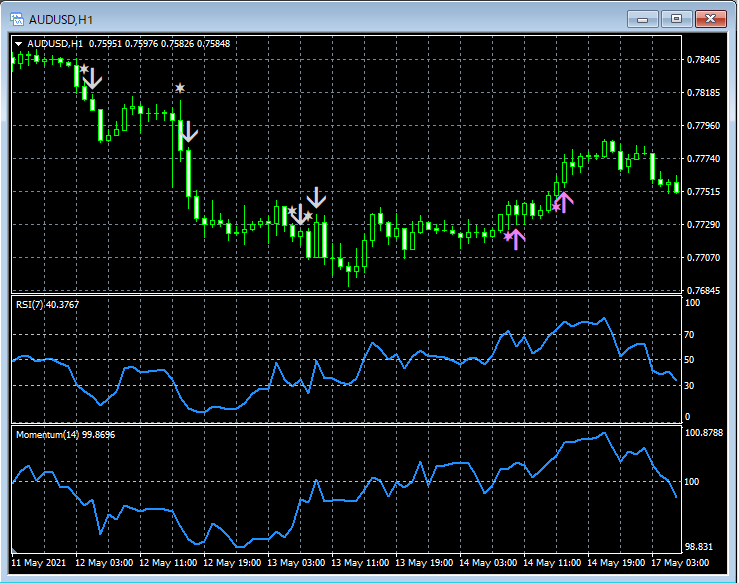Click the RSI 70 level label
The width and height of the screenshot is (739, 583).
[x=689, y=335]
